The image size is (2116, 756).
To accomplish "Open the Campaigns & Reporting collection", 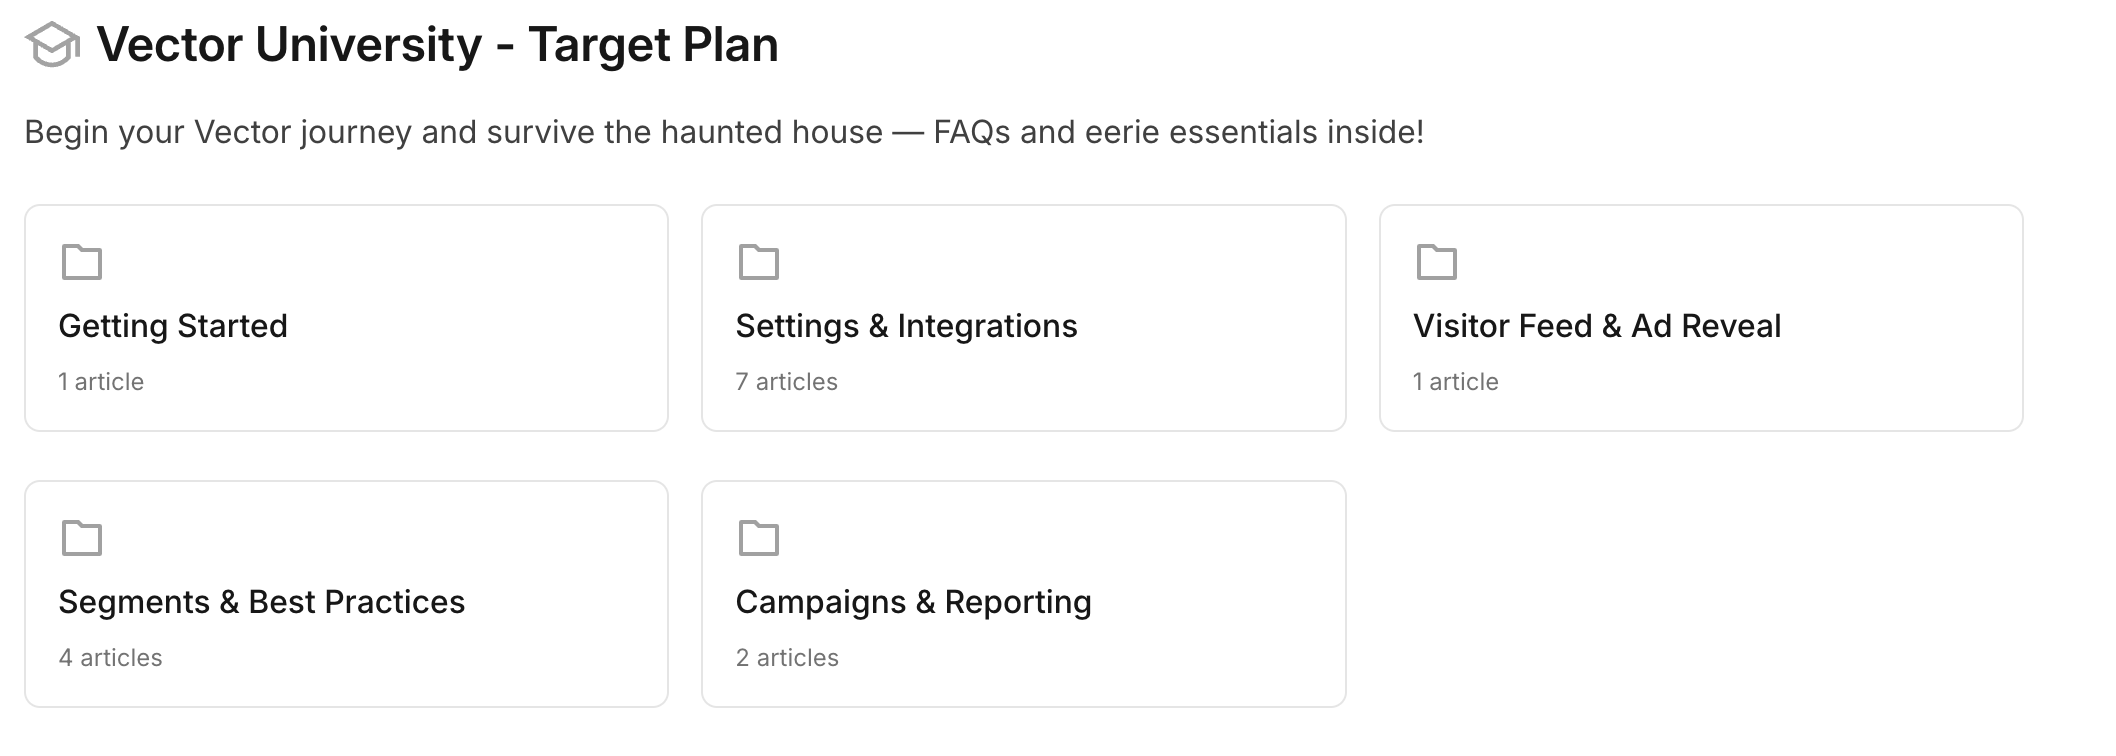I will pos(913,602).
